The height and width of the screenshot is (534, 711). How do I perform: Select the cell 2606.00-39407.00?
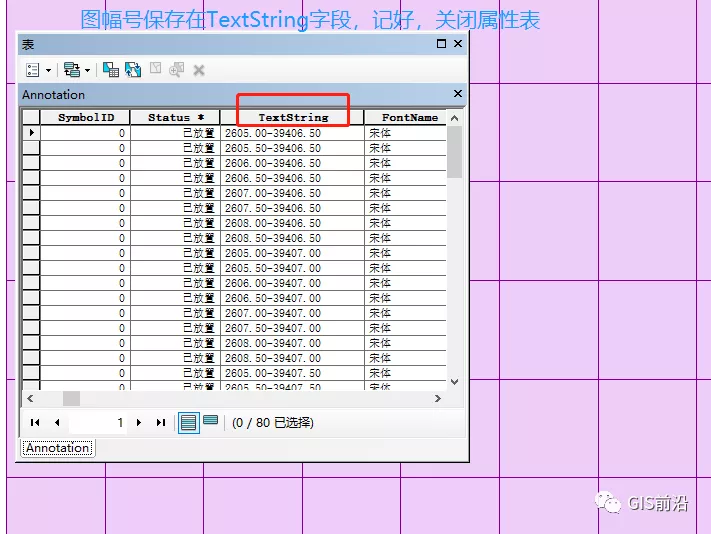(x=292, y=283)
